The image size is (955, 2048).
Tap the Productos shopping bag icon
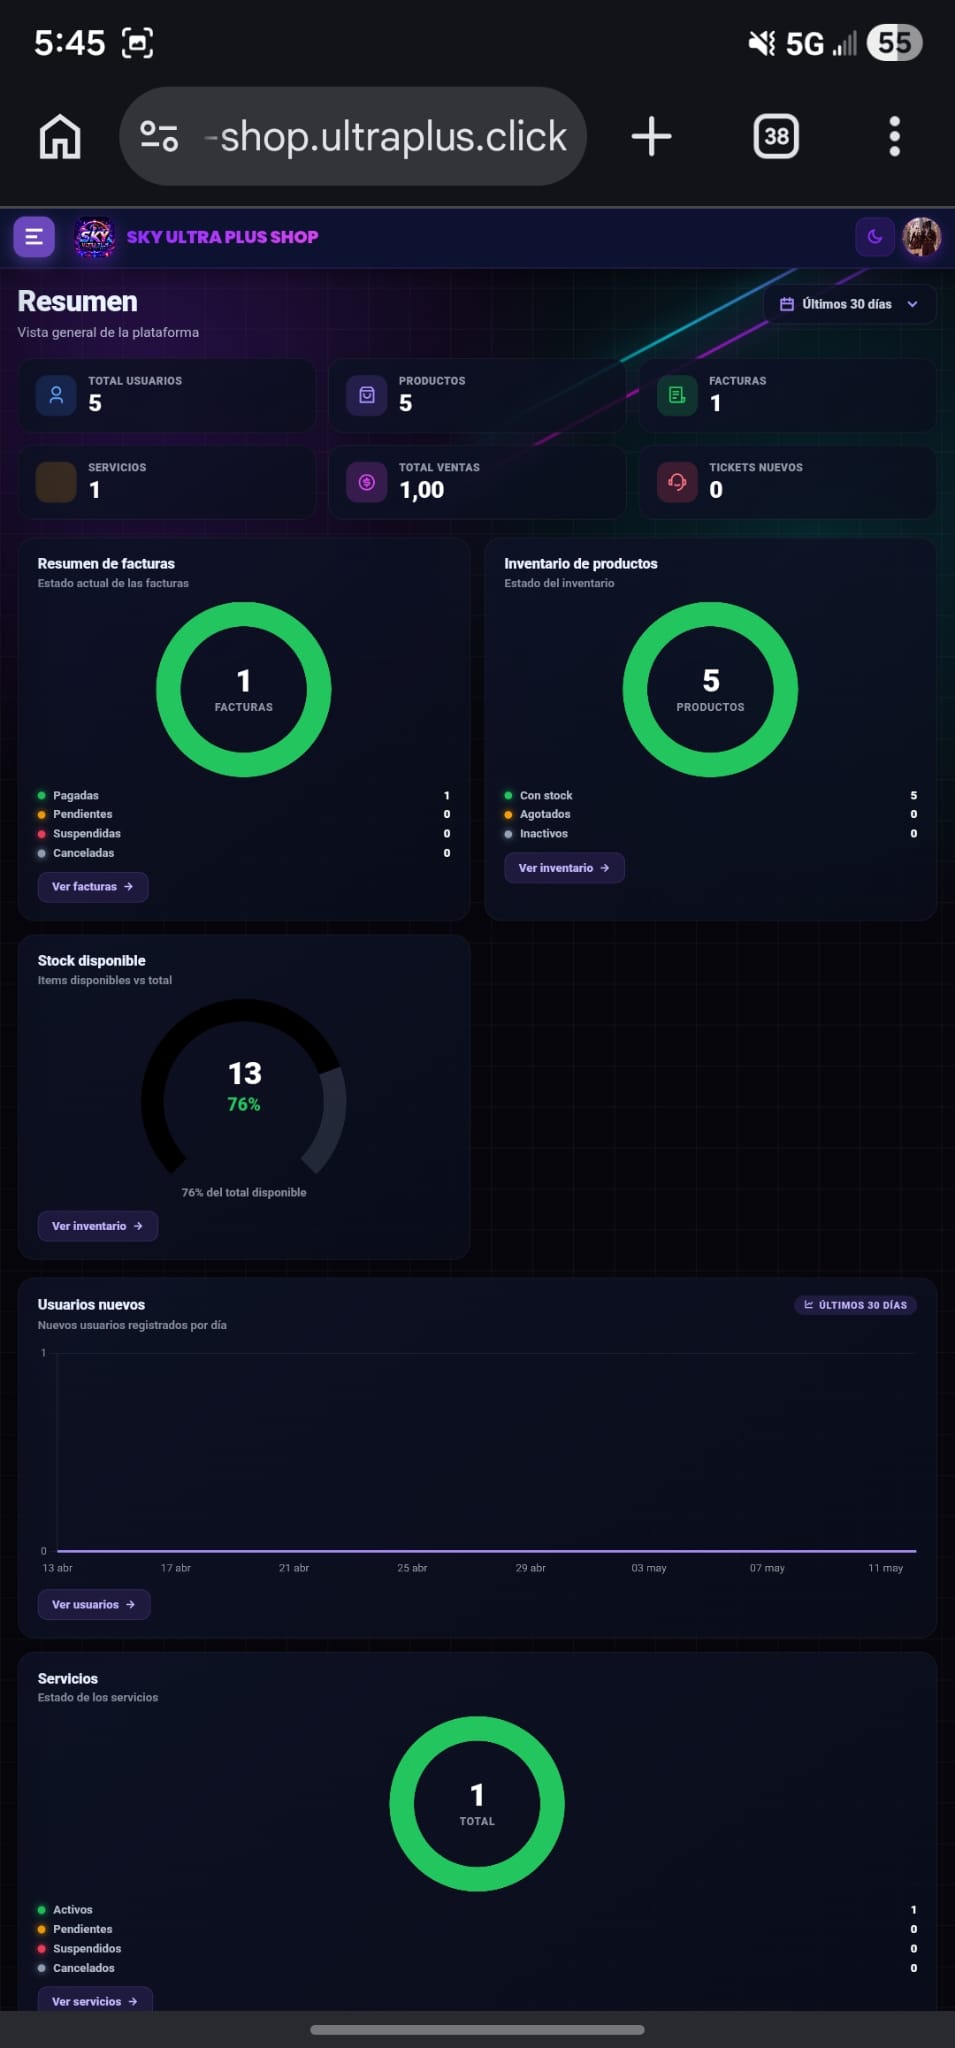pyautogui.click(x=367, y=395)
